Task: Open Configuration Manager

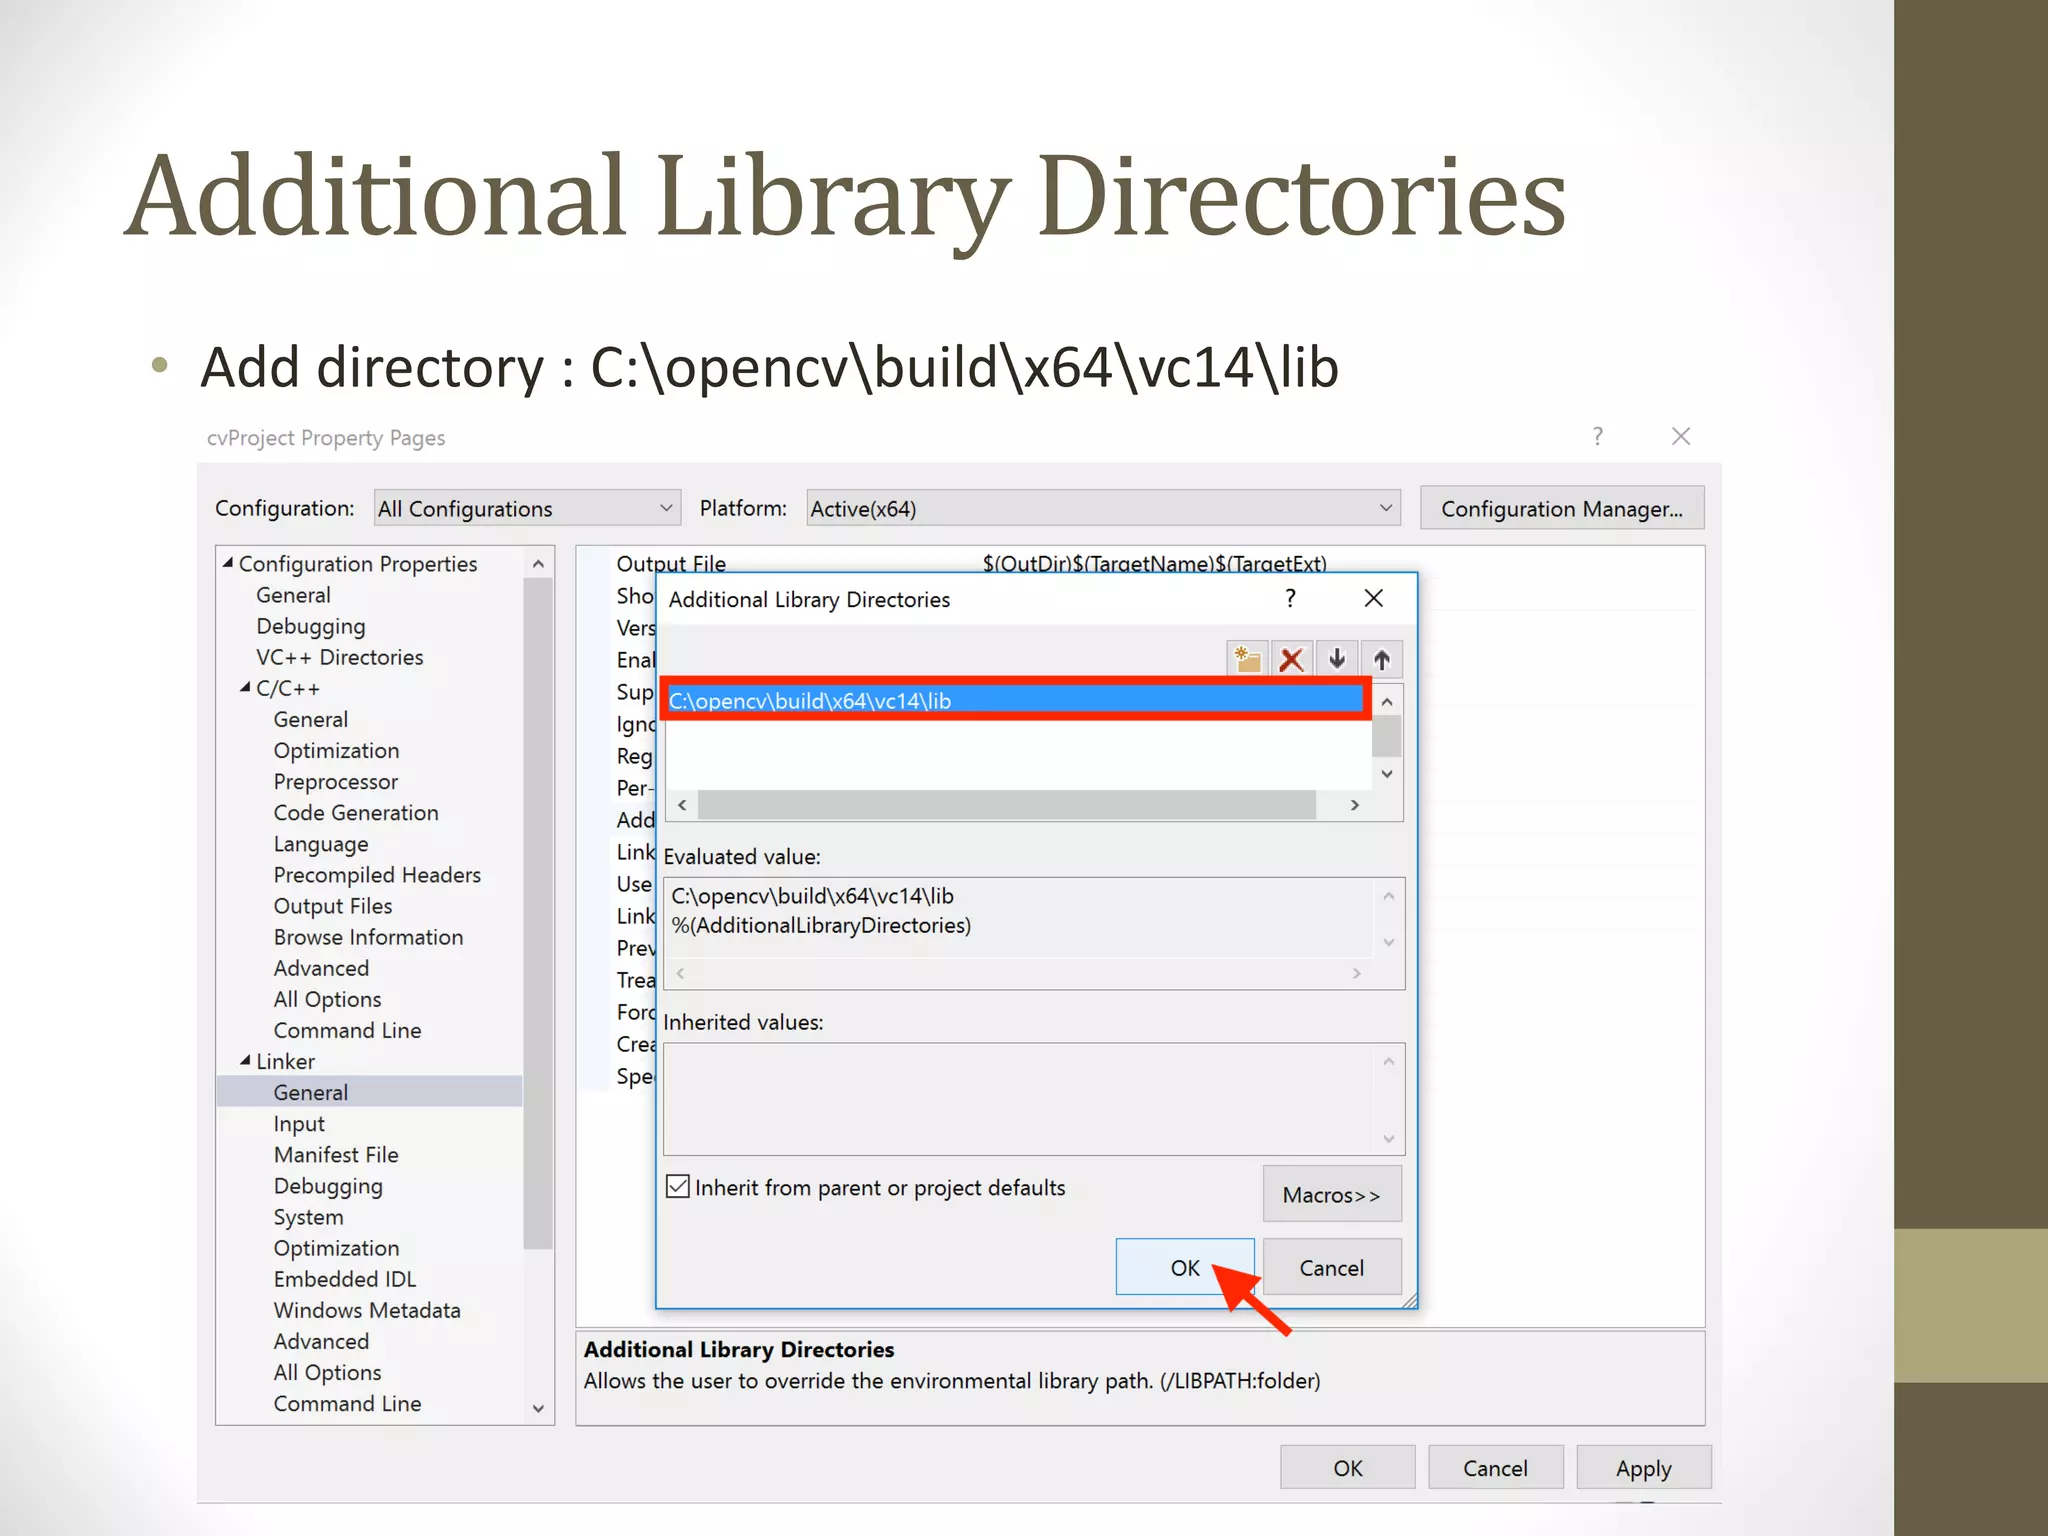Action: point(1561,508)
